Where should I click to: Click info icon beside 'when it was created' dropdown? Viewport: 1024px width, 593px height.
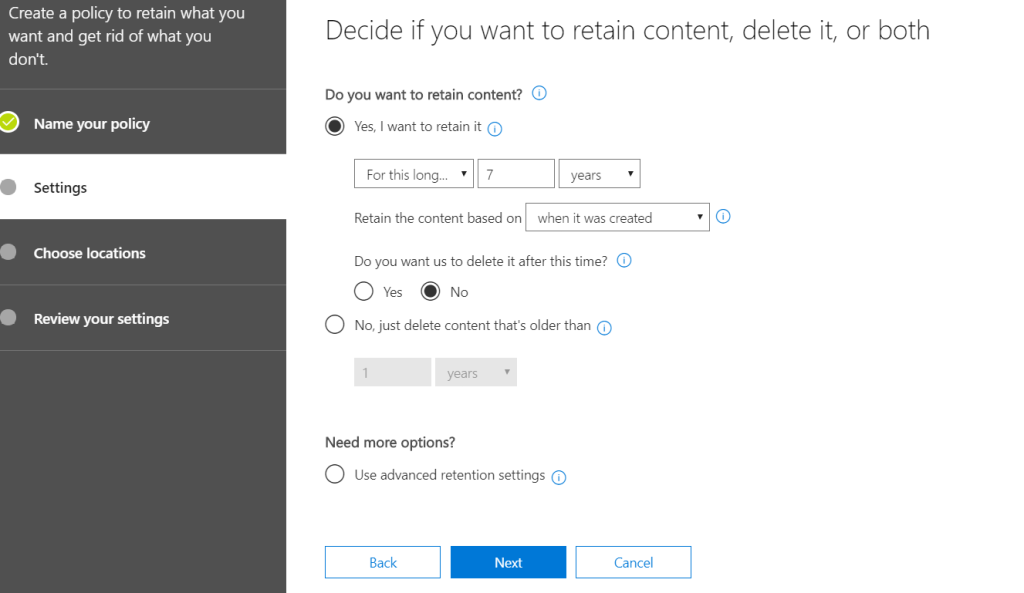(x=724, y=216)
